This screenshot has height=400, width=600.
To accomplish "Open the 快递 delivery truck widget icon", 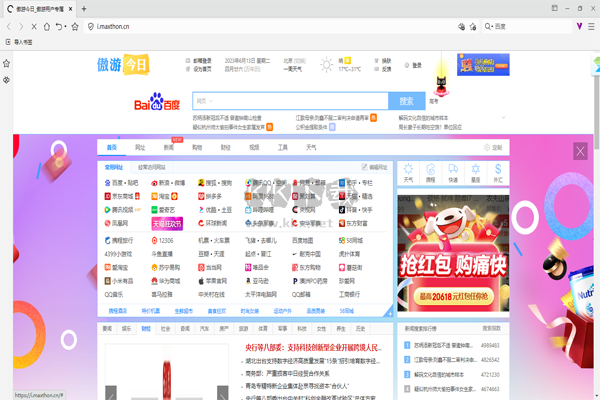I will point(453,173).
